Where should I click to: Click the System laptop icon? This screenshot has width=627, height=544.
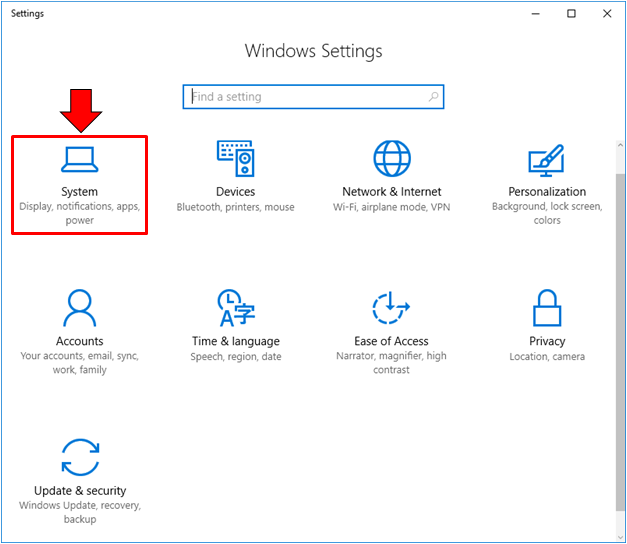click(x=79, y=159)
